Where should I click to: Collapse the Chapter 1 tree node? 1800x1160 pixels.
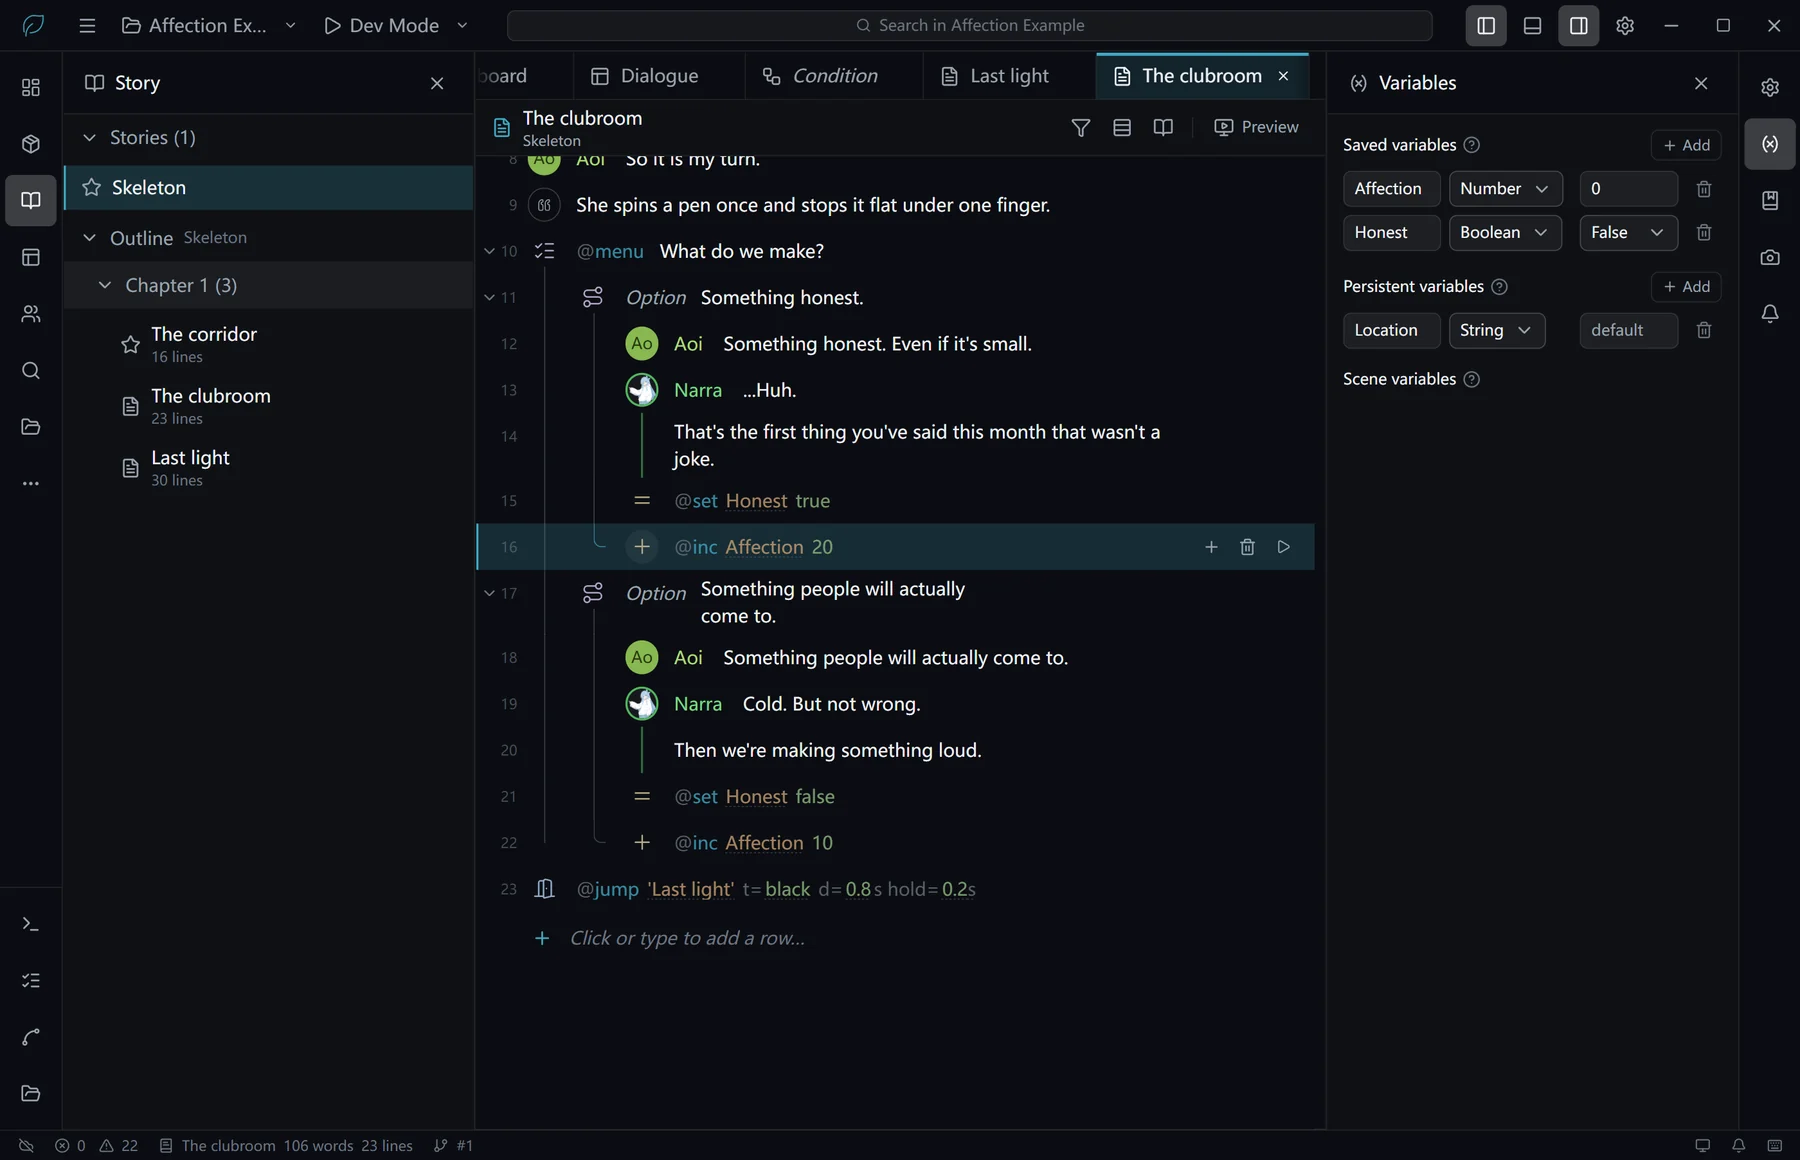pos(104,285)
